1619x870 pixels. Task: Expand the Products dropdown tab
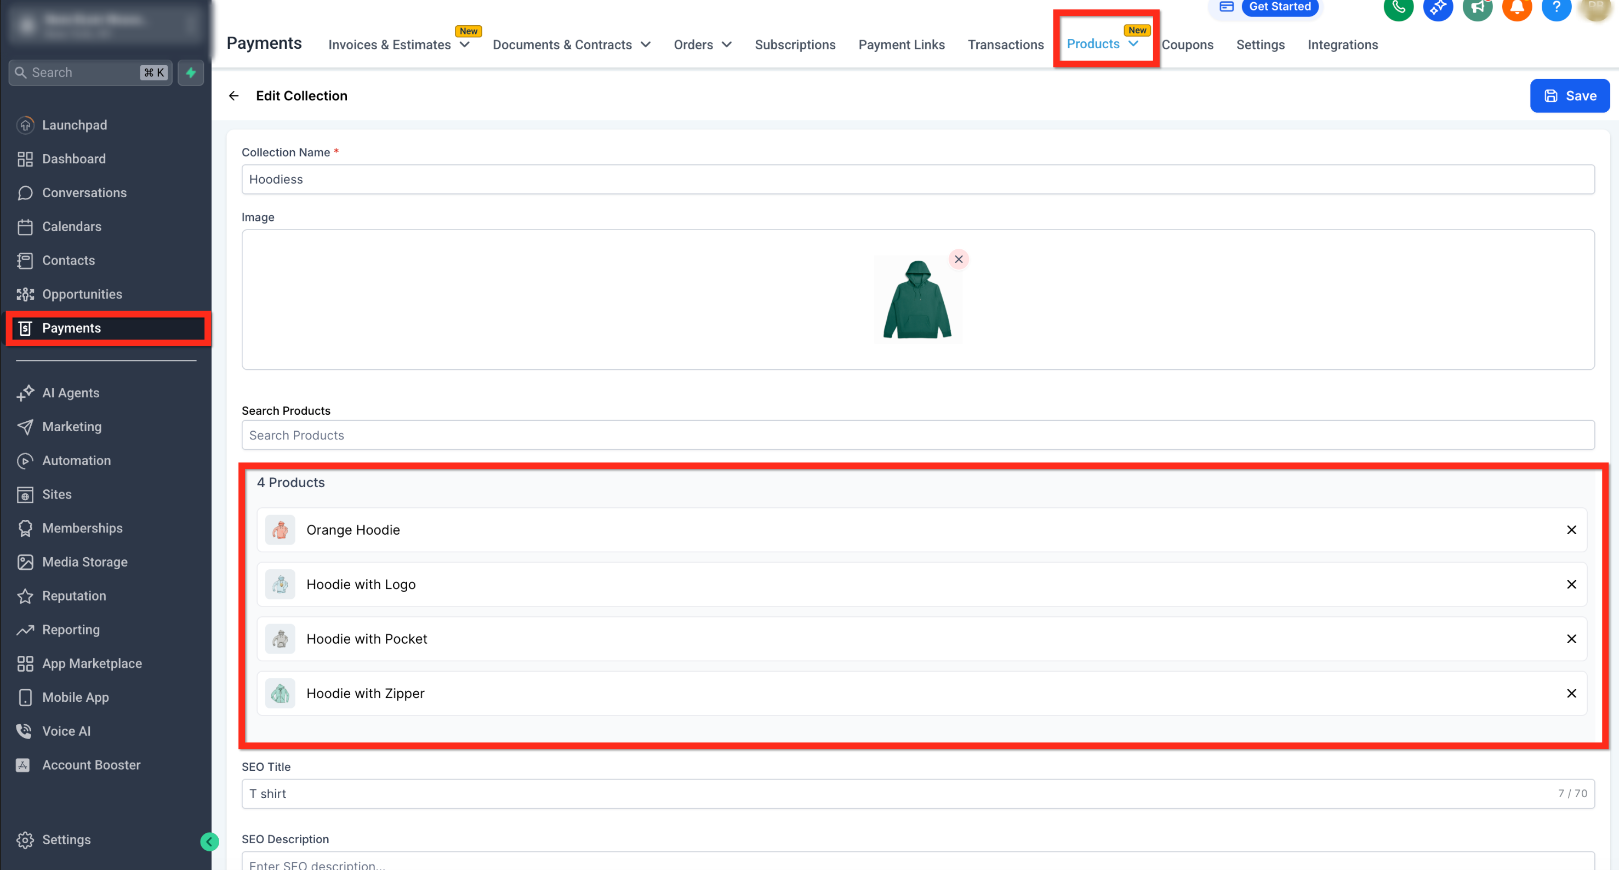(1103, 44)
